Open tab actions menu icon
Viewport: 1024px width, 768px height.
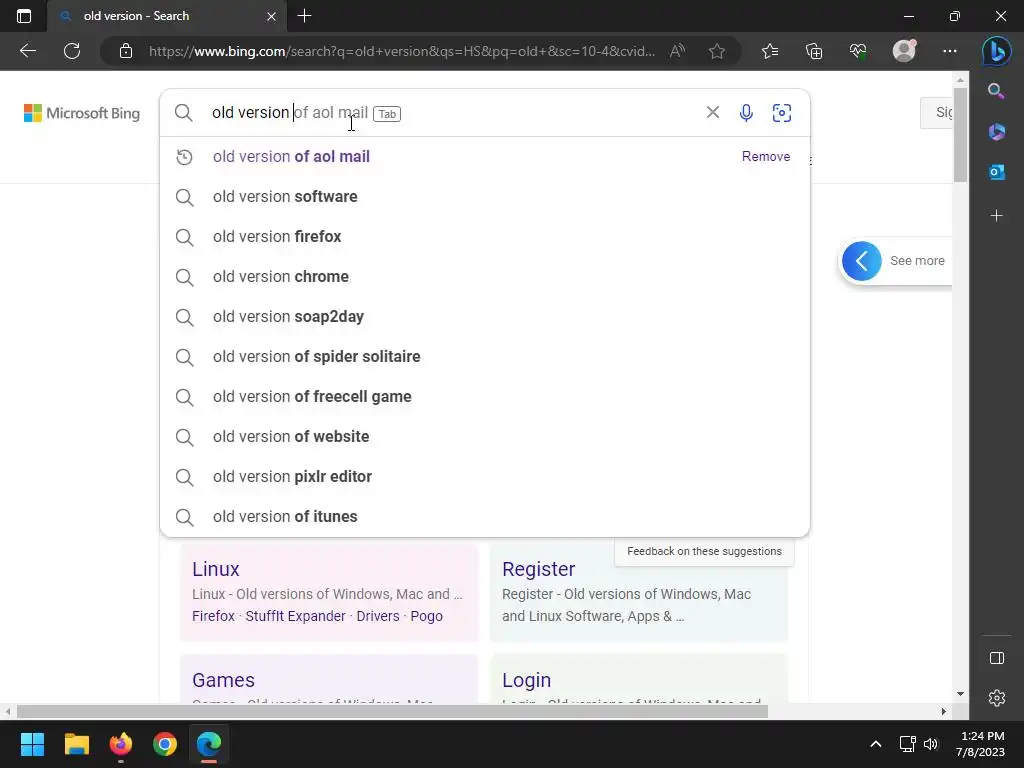tap(24, 16)
